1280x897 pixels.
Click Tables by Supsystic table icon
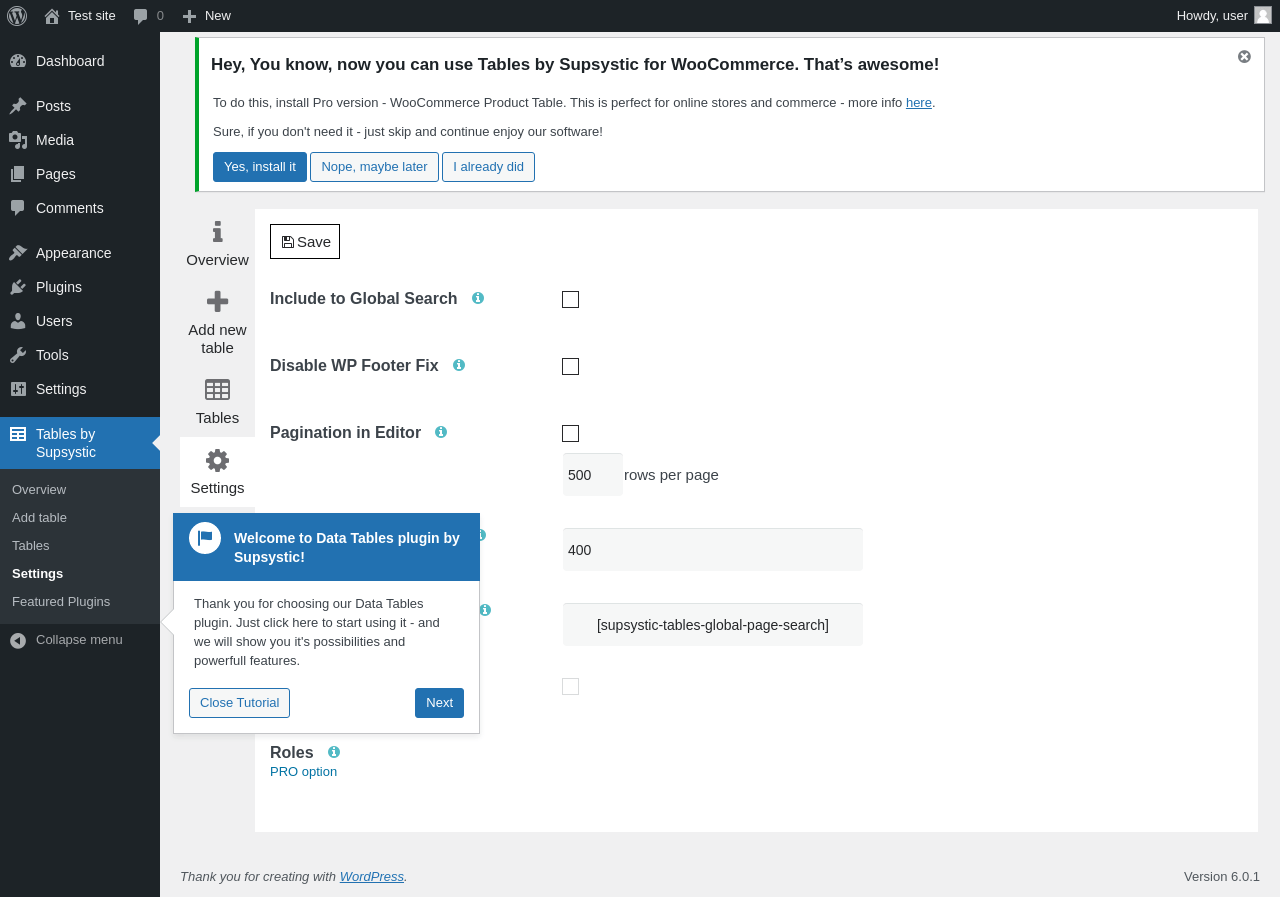[x=18, y=434]
